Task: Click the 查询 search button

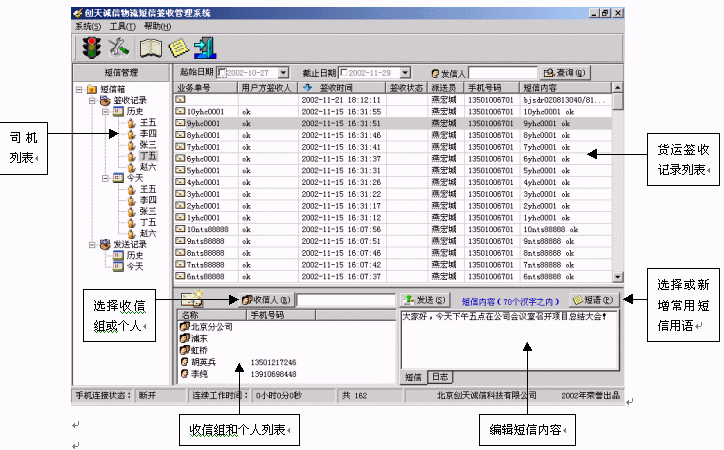Action: coord(564,73)
